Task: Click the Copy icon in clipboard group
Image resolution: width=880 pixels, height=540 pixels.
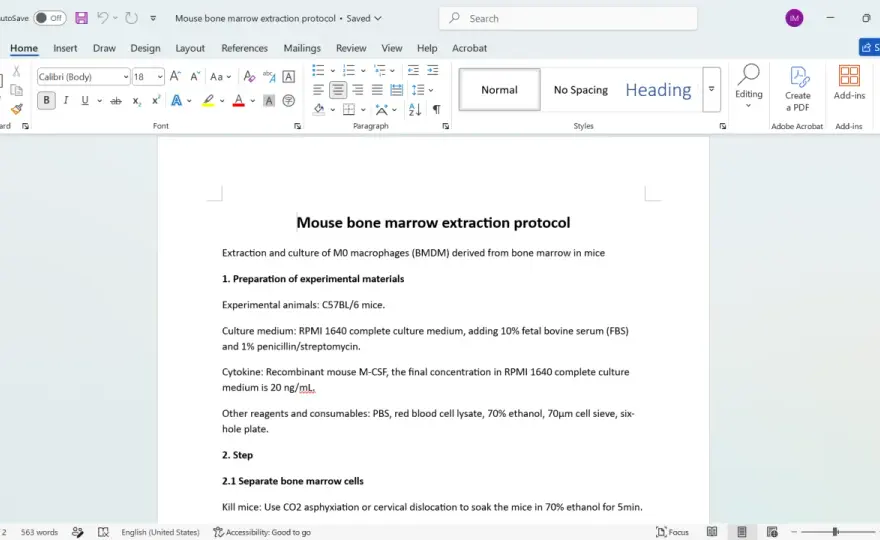Action: 16,90
